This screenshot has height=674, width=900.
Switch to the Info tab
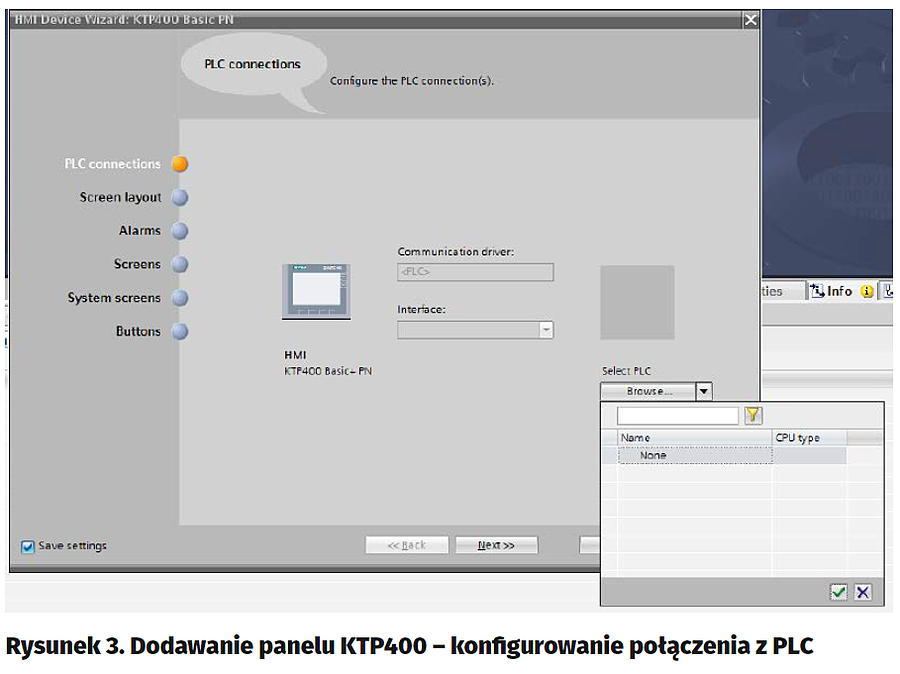point(832,291)
